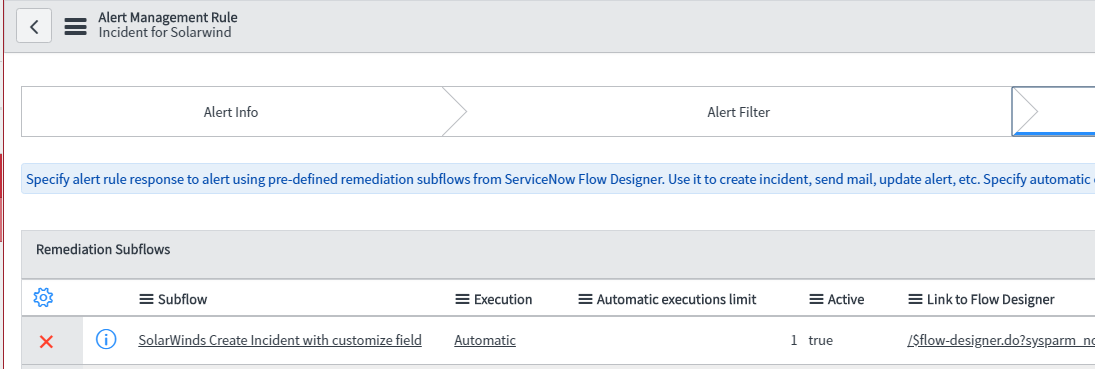Select the Active value true cell

821,340
